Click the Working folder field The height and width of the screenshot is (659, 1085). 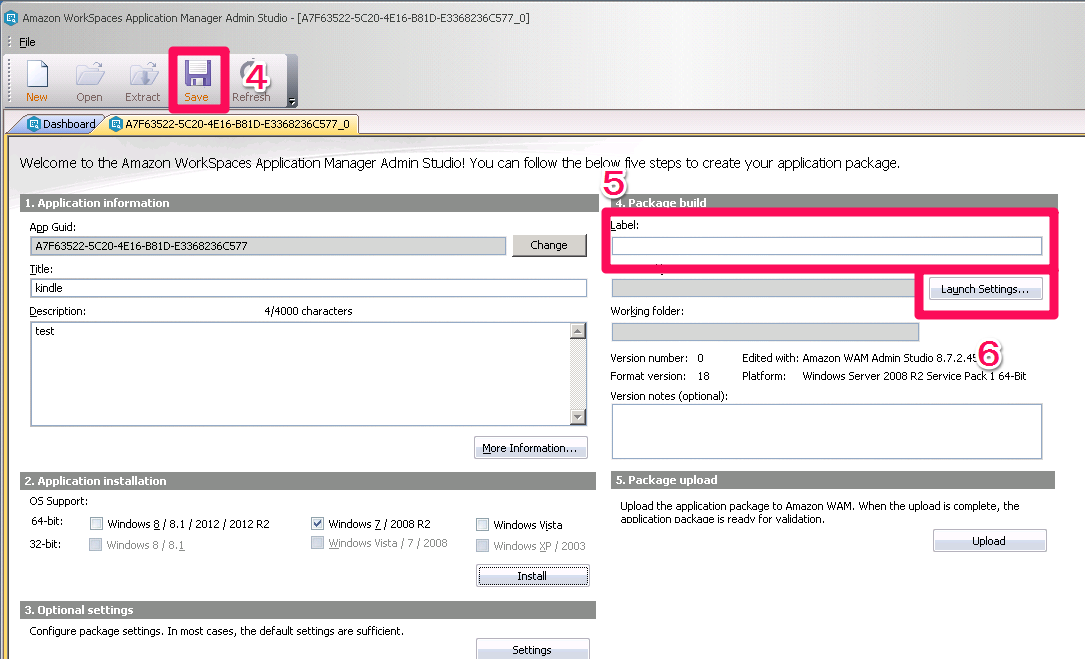(x=765, y=332)
